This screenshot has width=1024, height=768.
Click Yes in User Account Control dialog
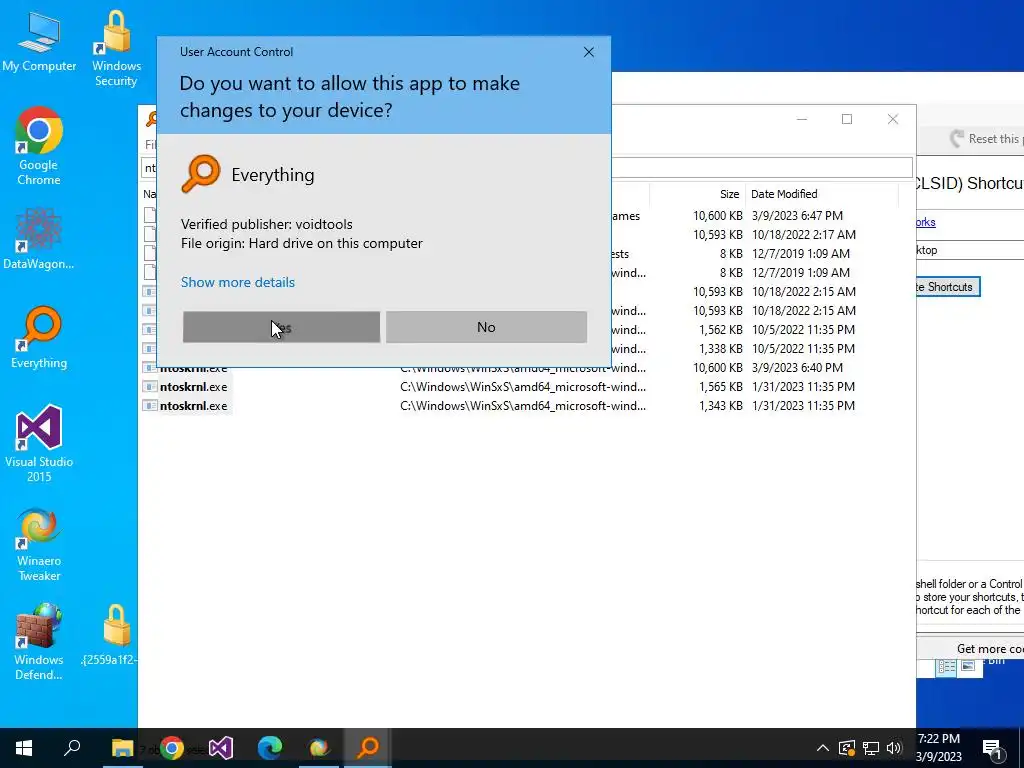(x=281, y=327)
